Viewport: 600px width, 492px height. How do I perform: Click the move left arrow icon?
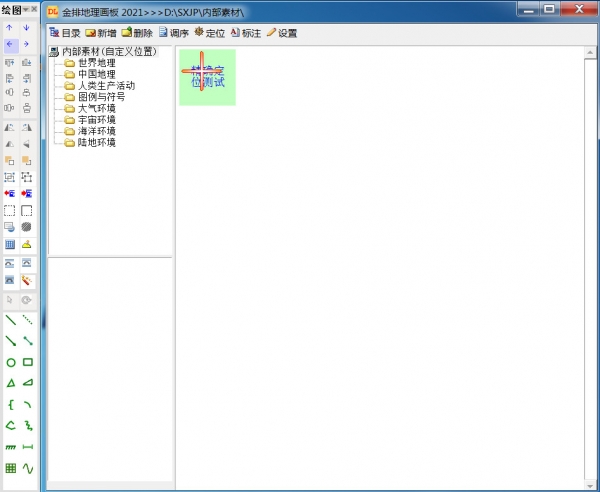tap(10, 44)
